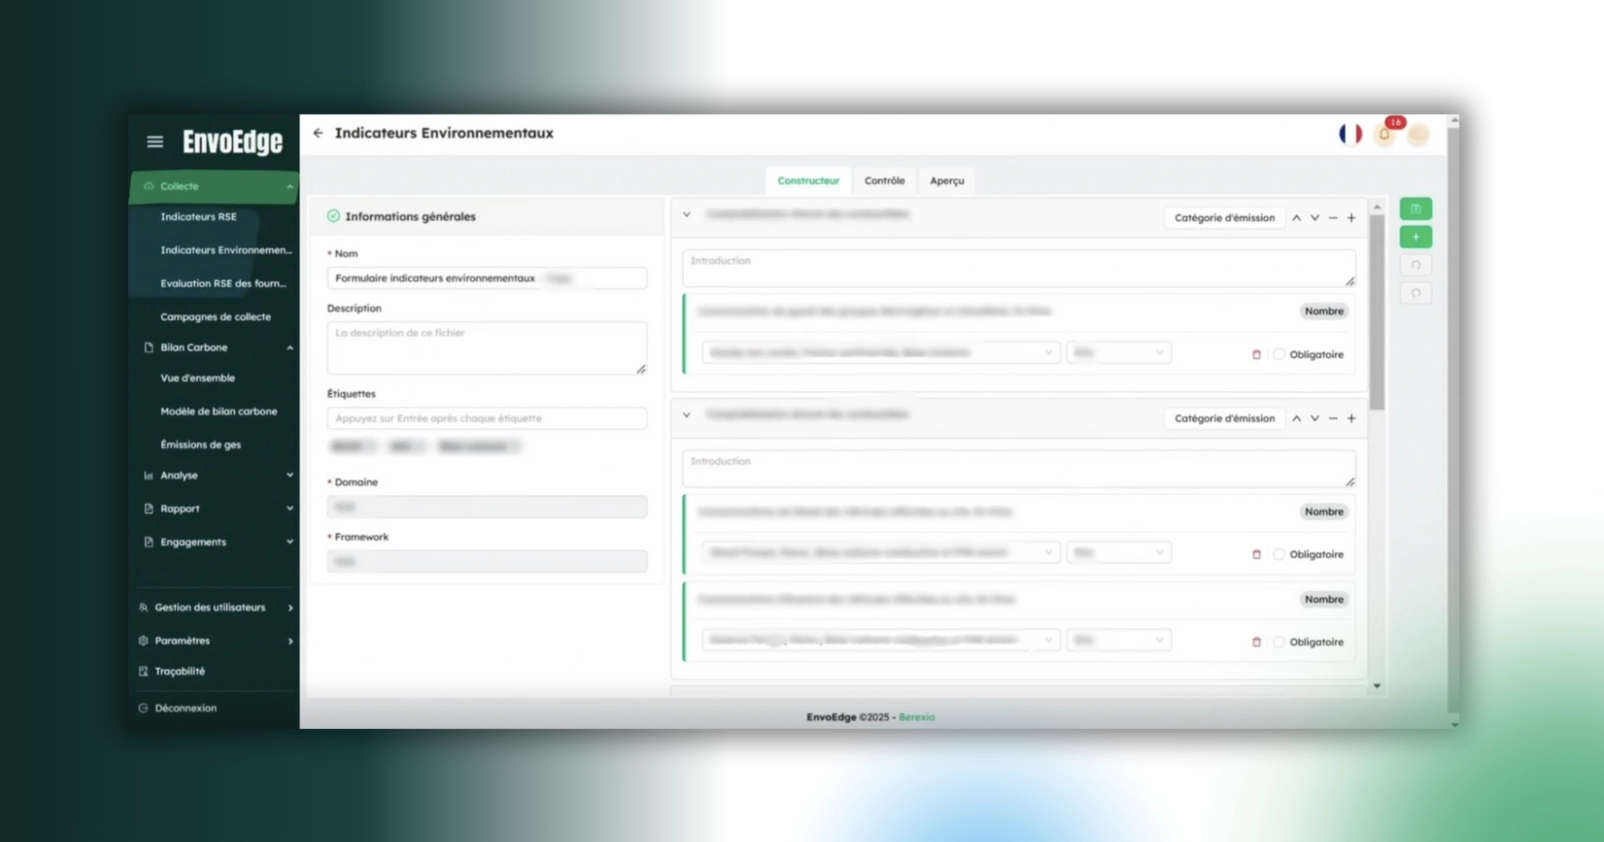Click the Traçabilité sidebar icon
Screen dimensions: 1604x842
[x=143, y=671]
